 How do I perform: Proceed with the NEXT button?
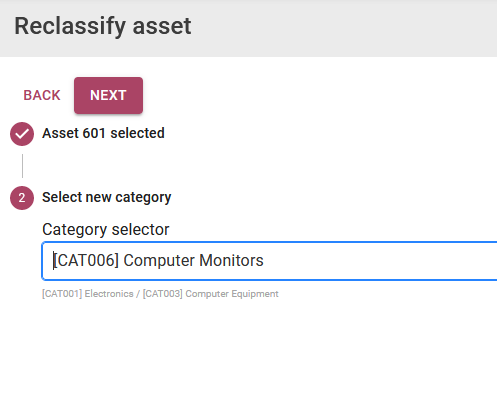[x=108, y=95]
